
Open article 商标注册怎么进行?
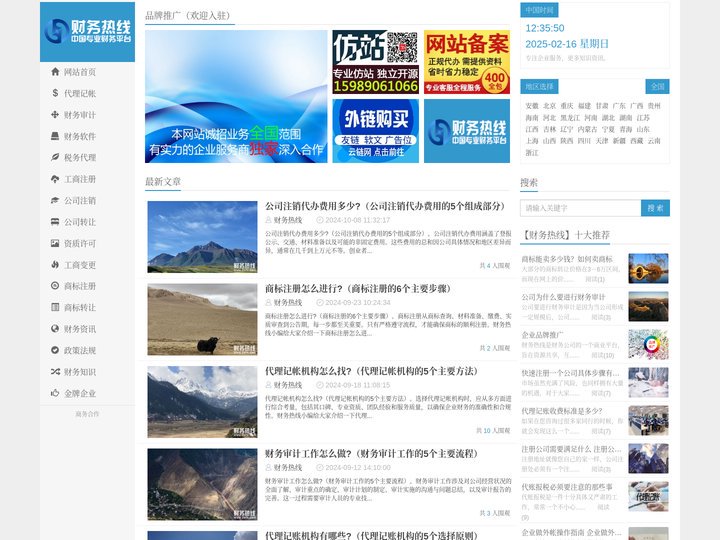point(357,288)
